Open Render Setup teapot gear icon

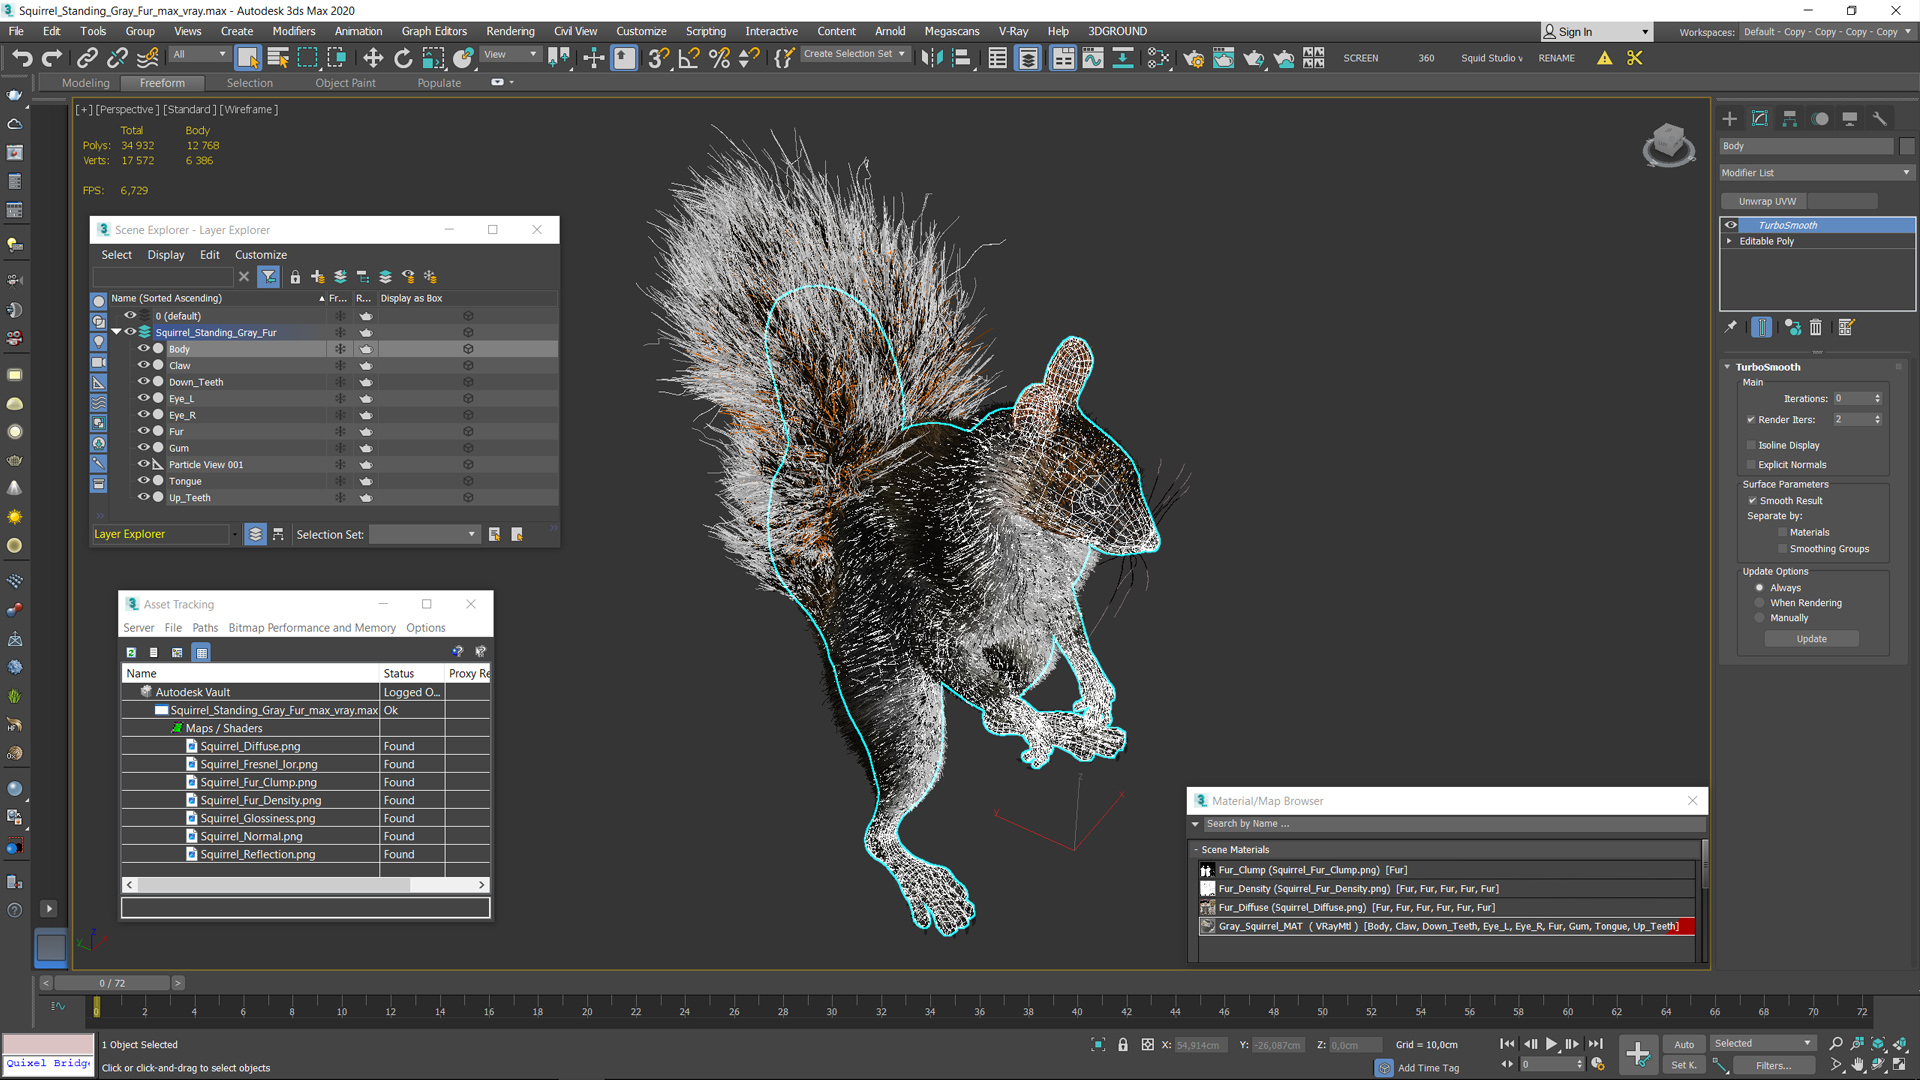click(x=1193, y=58)
